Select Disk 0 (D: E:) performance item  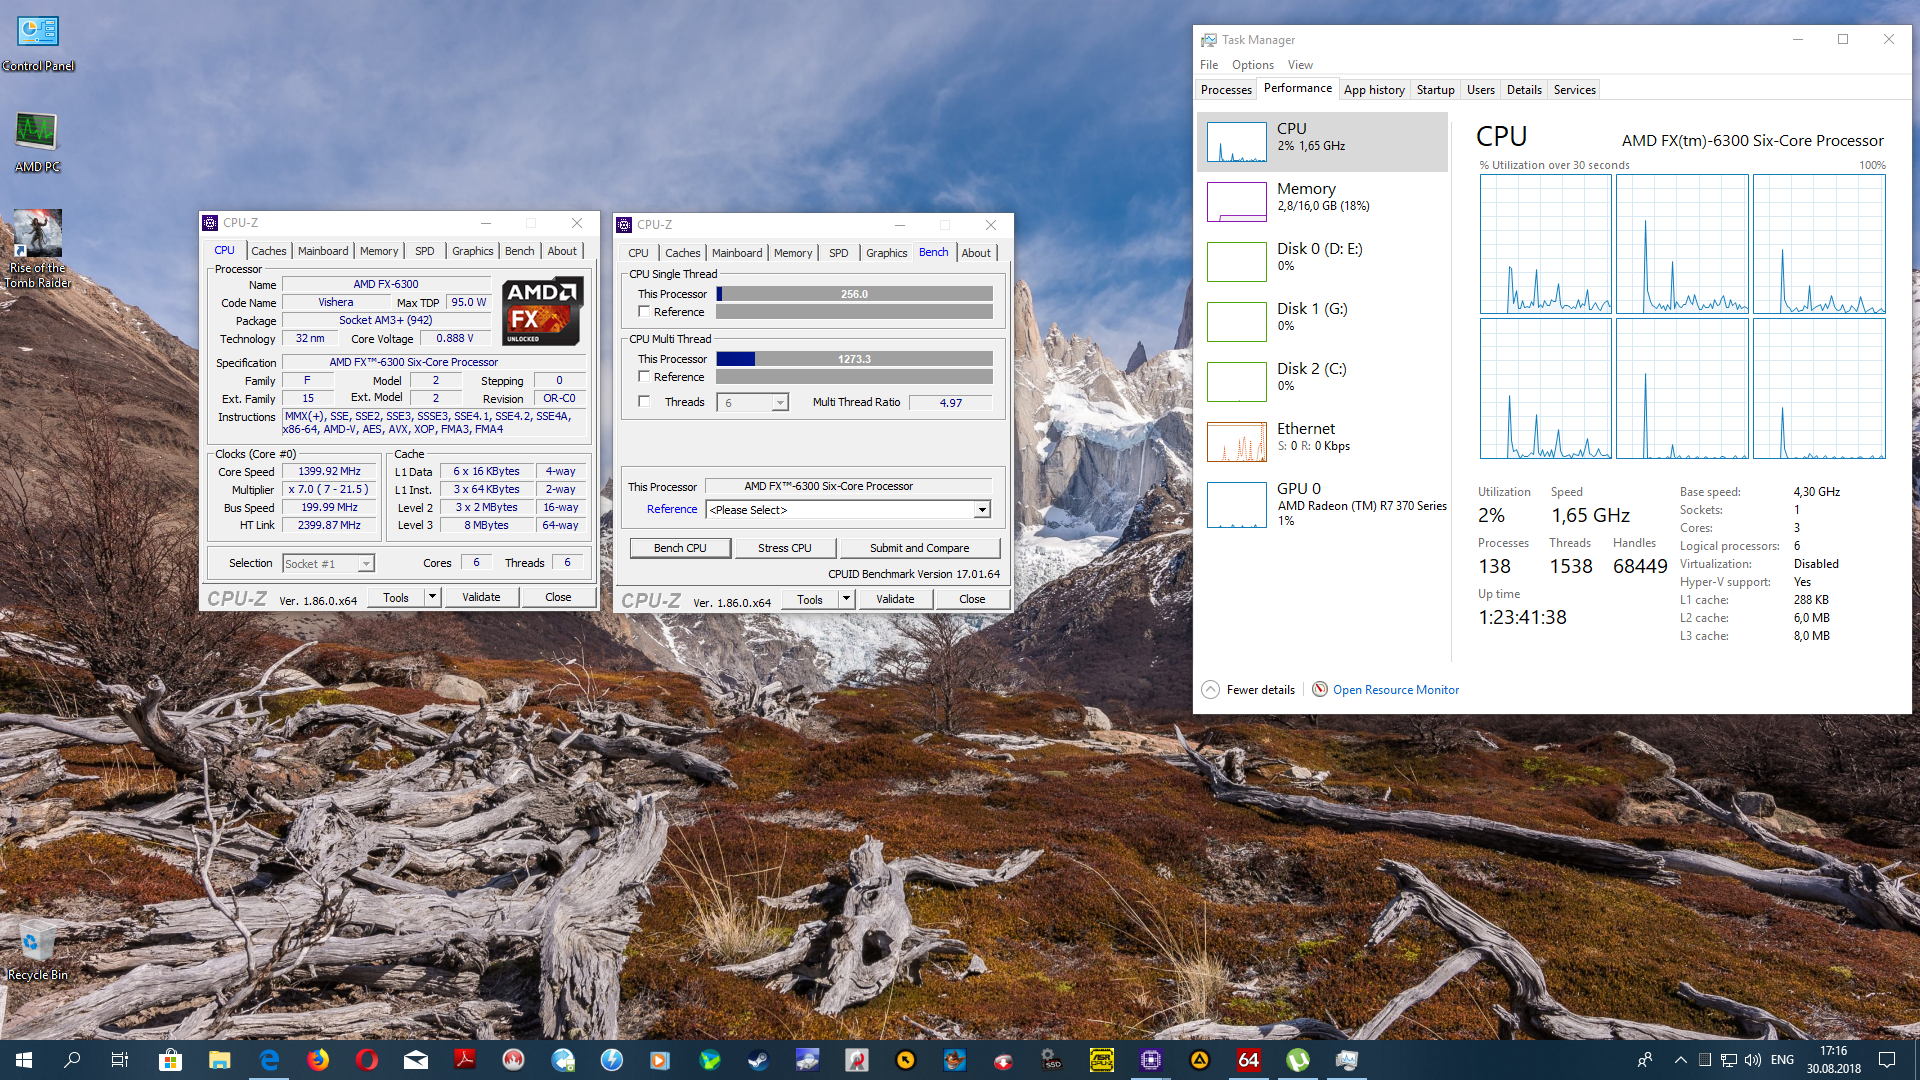1322,261
